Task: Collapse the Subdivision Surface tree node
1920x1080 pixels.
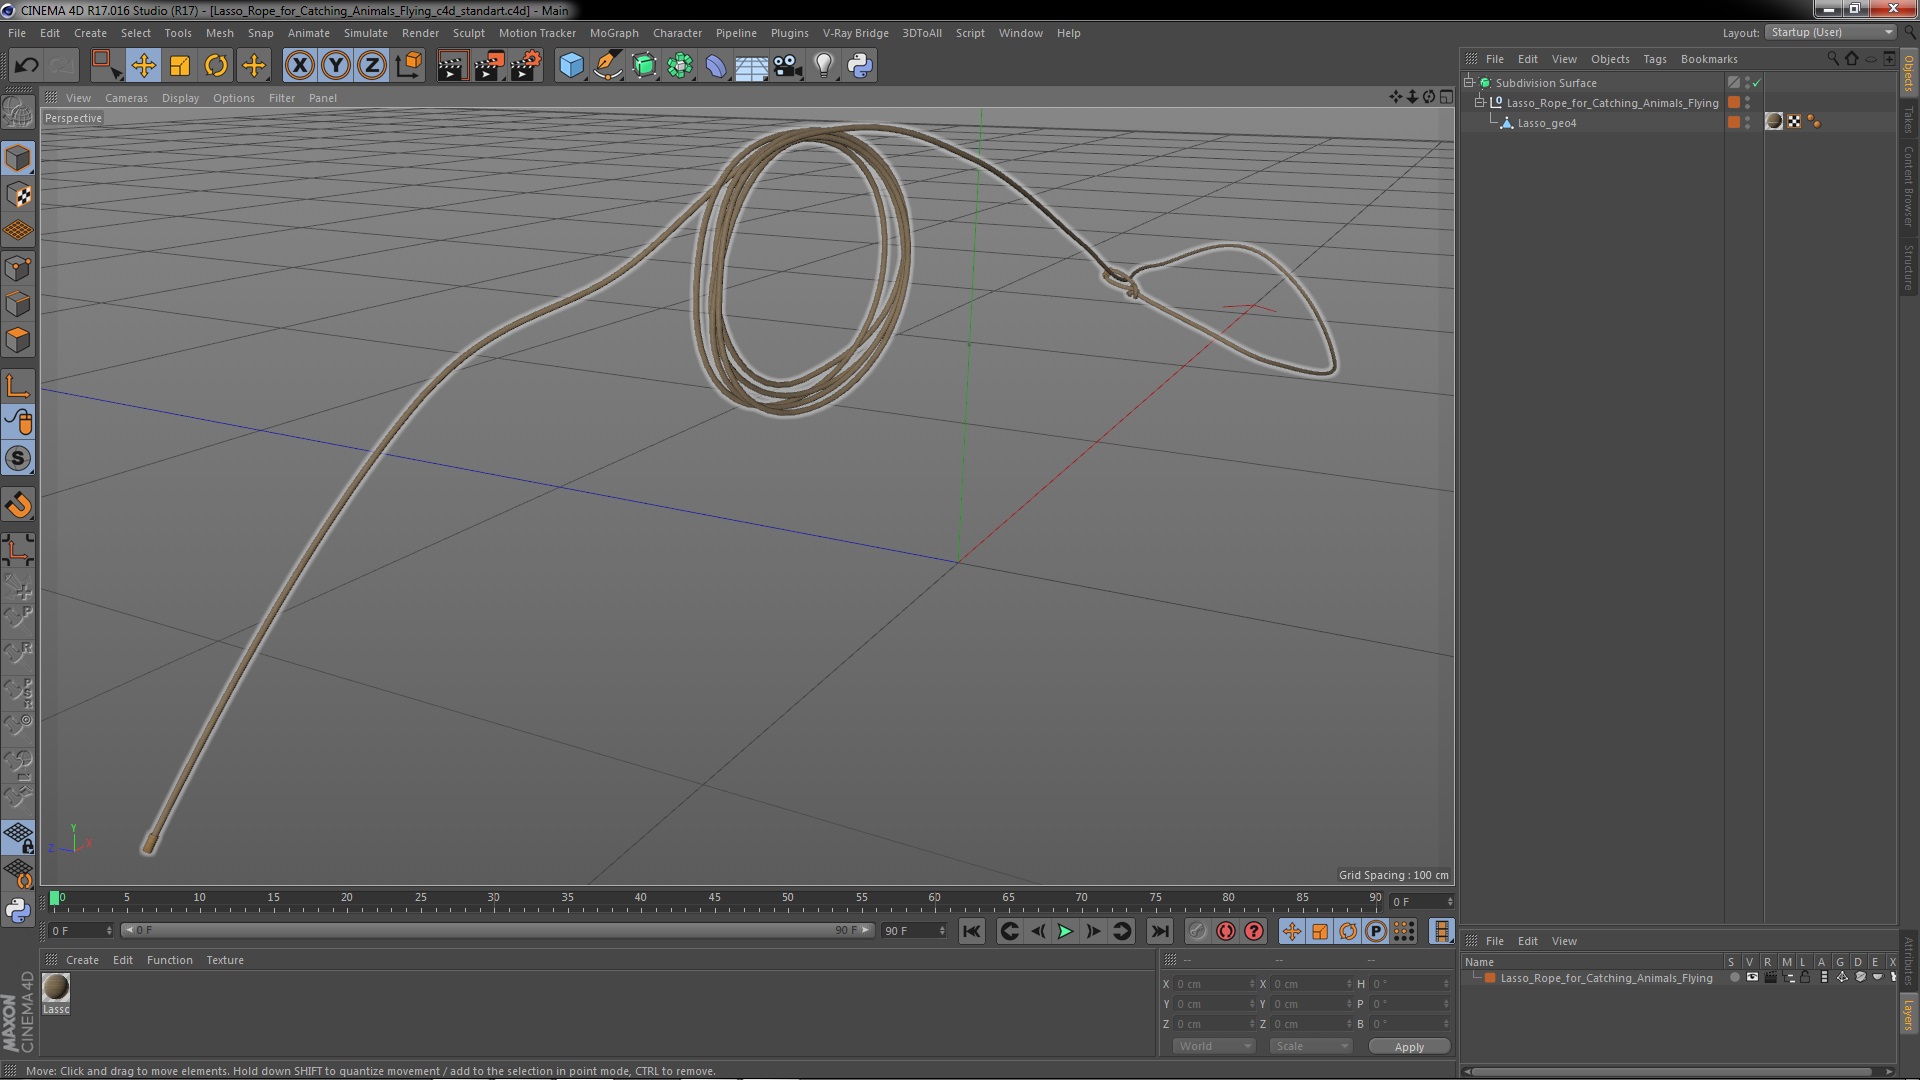Action: (x=1469, y=82)
